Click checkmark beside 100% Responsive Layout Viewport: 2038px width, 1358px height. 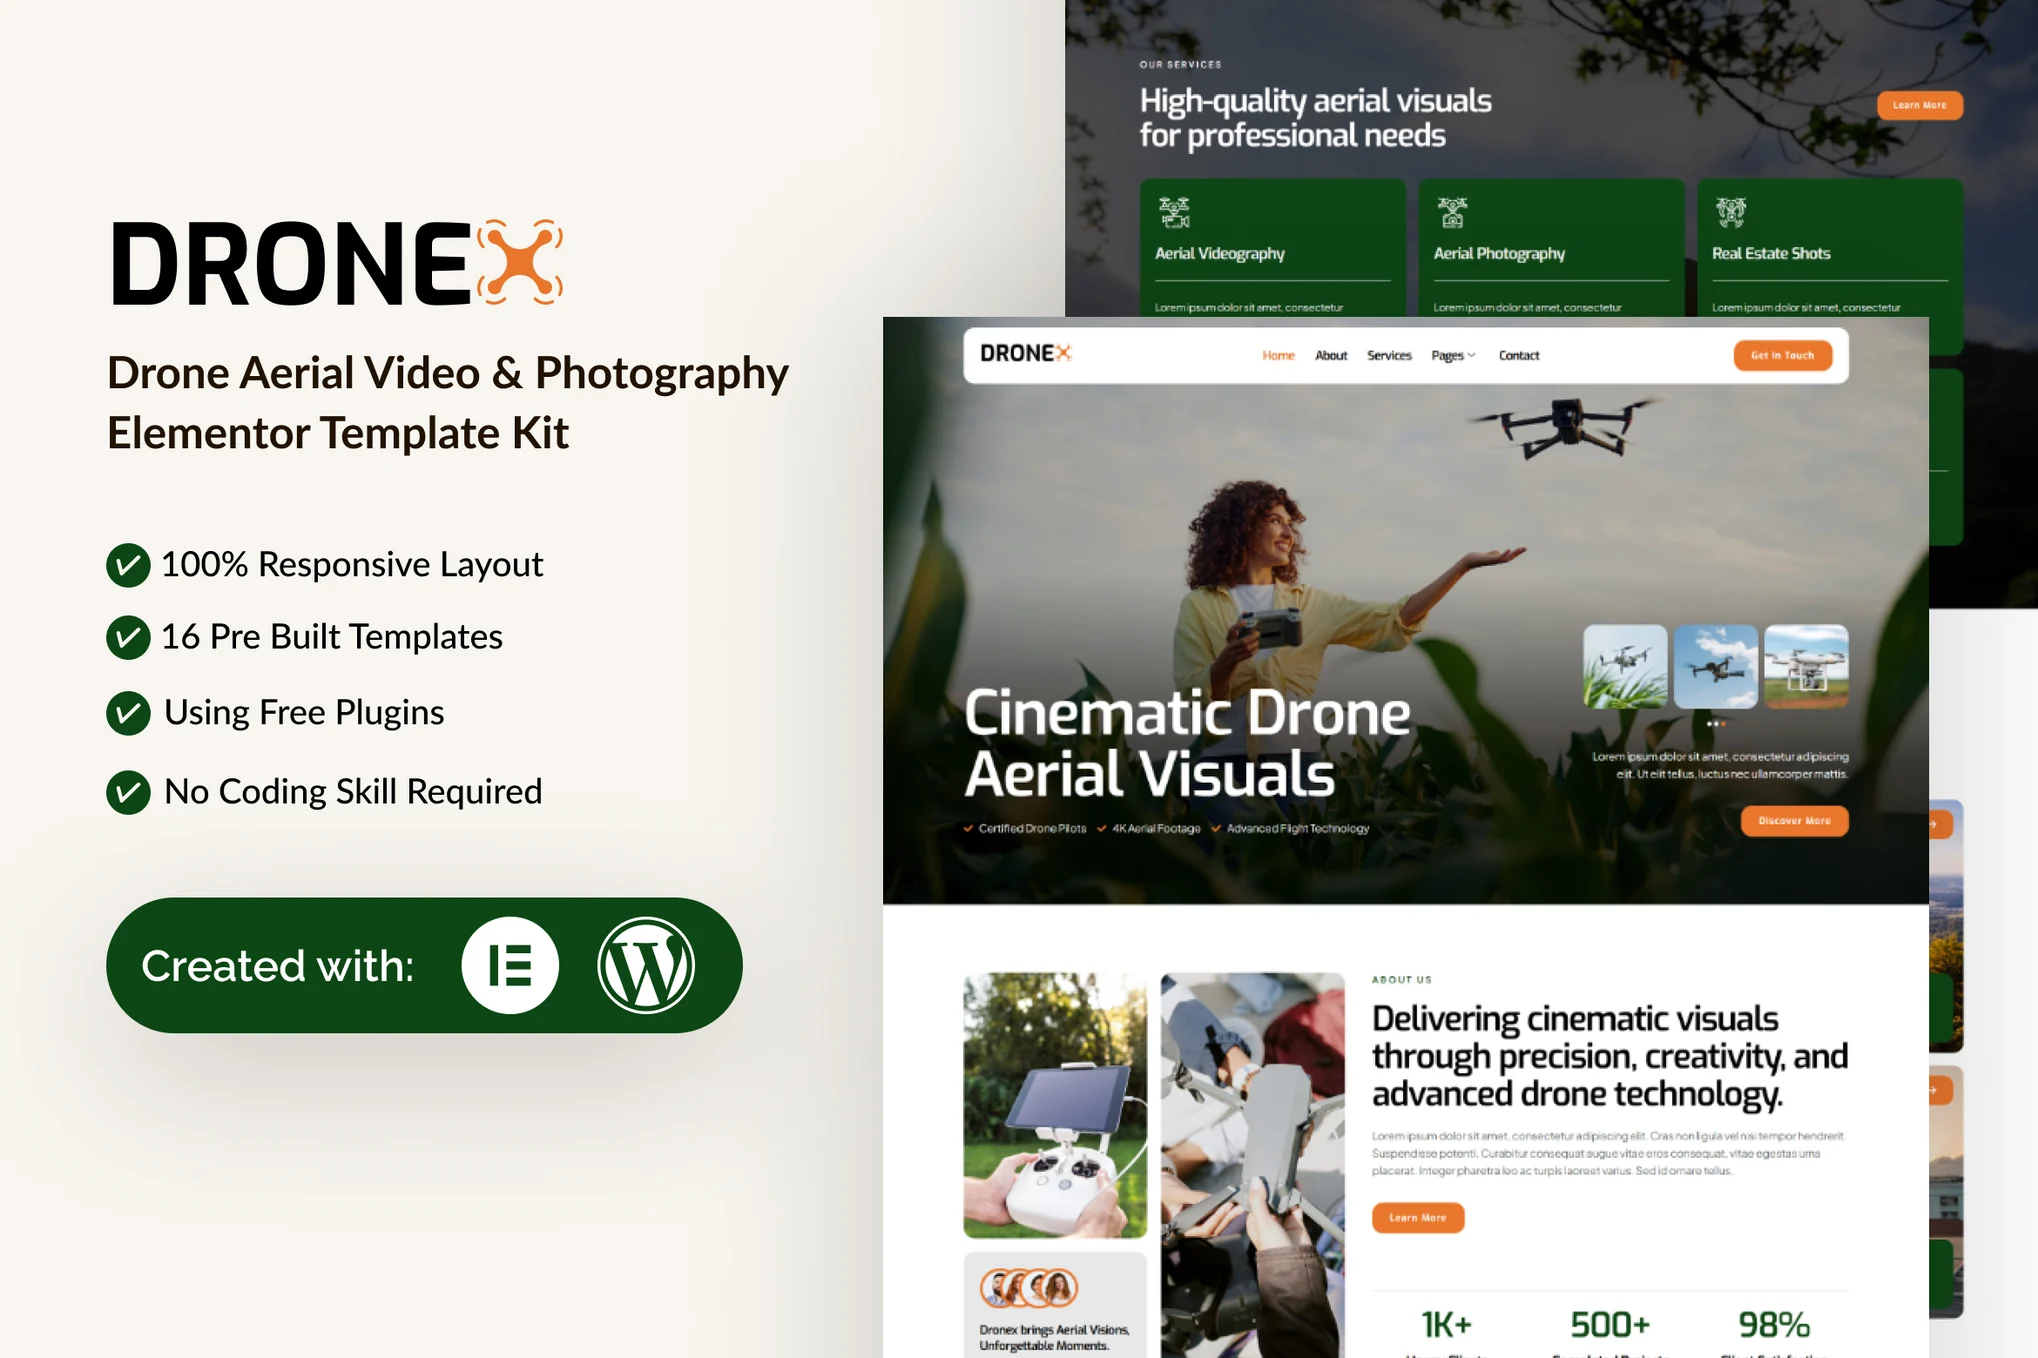coord(128,566)
